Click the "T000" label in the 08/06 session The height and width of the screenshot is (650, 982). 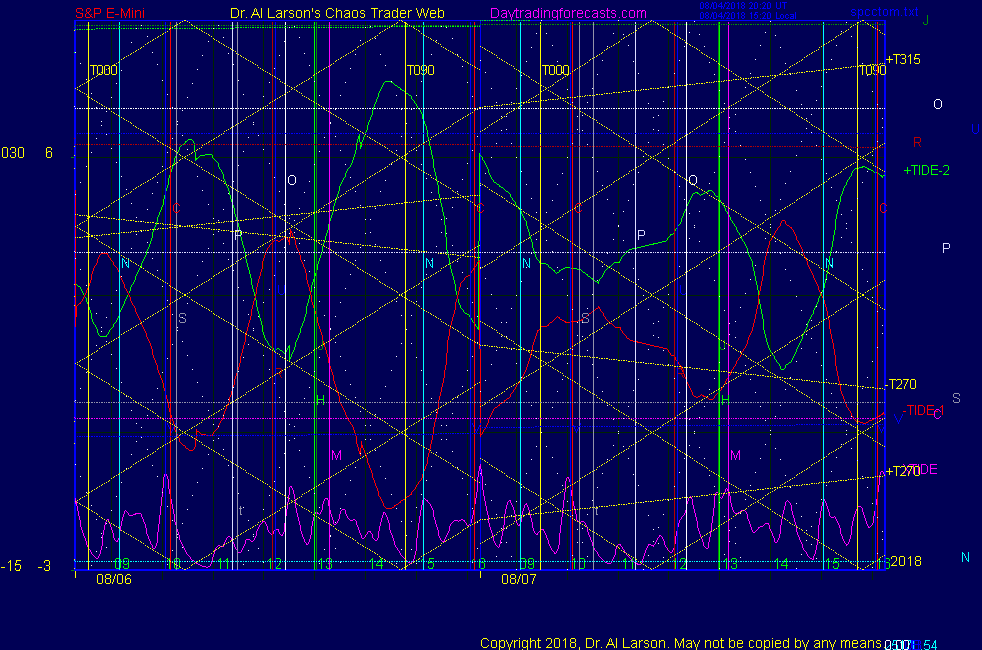pos(104,70)
